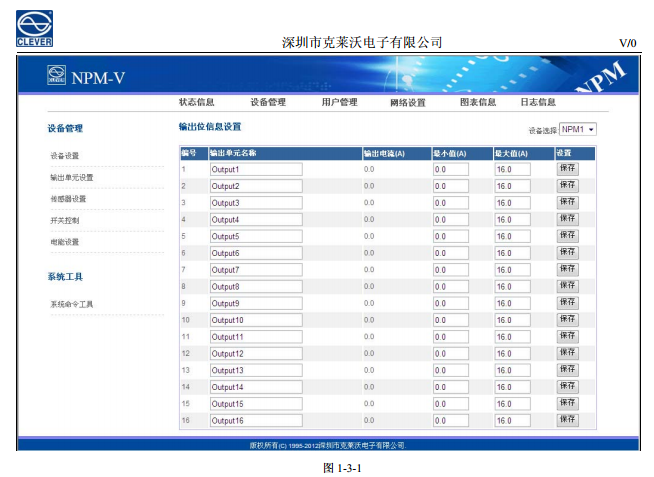The height and width of the screenshot is (477, 654).
Task: Save settings for Output16 row
Action: [x=568, y=420]
